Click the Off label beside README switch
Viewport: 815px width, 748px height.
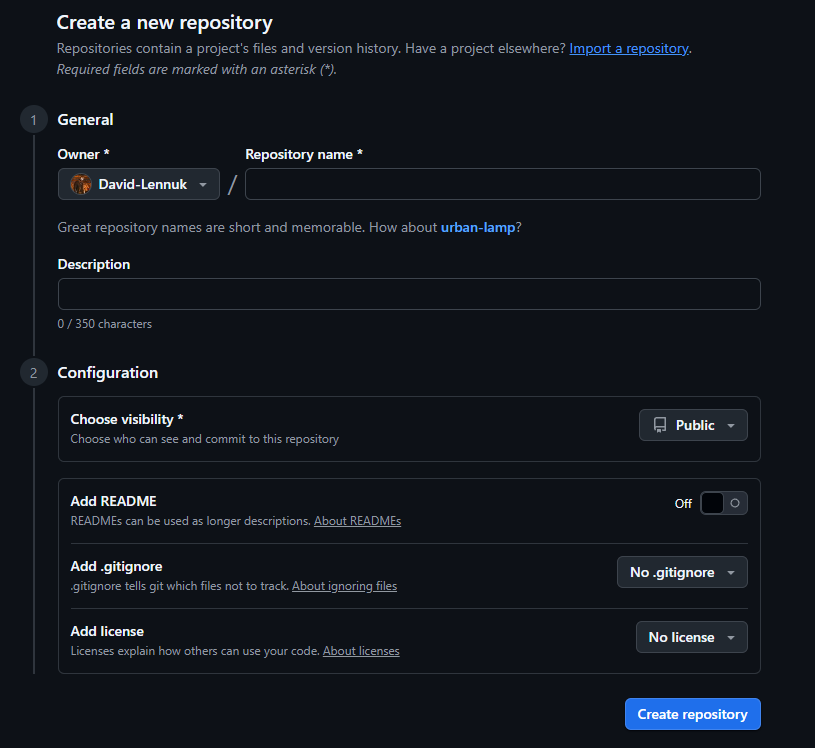click(683, 504)
